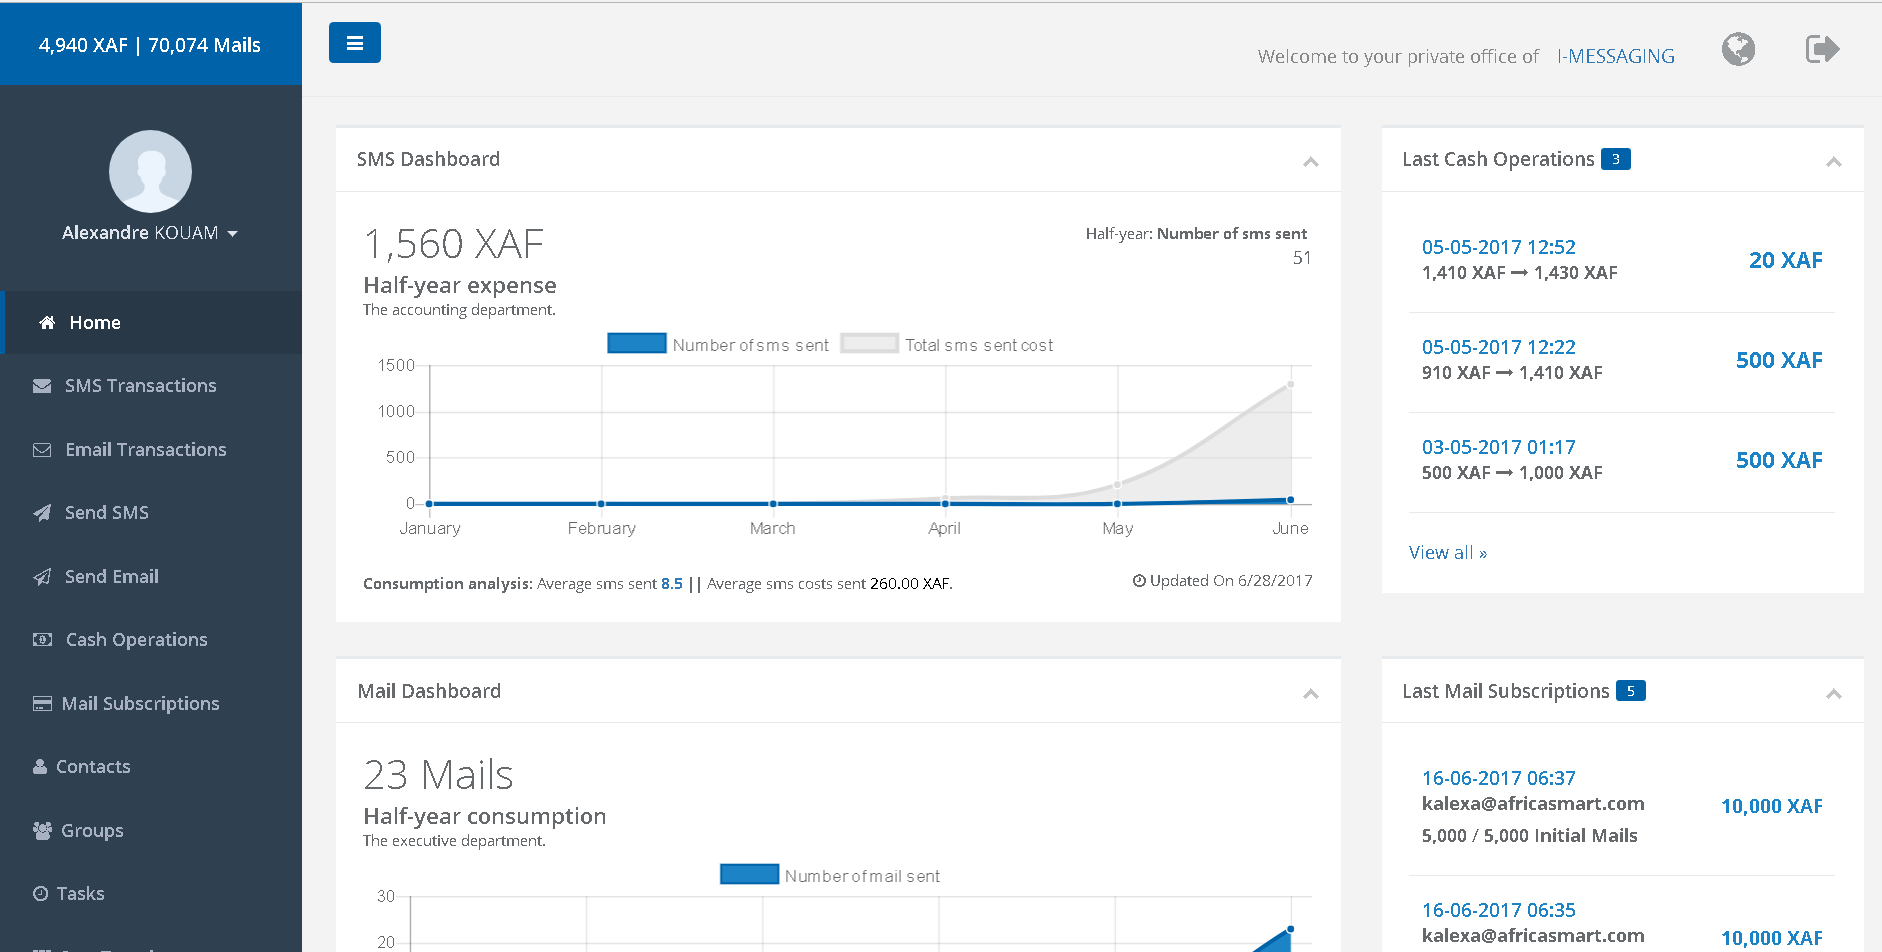Click the Cash Operations money icon

coord(42,640)
